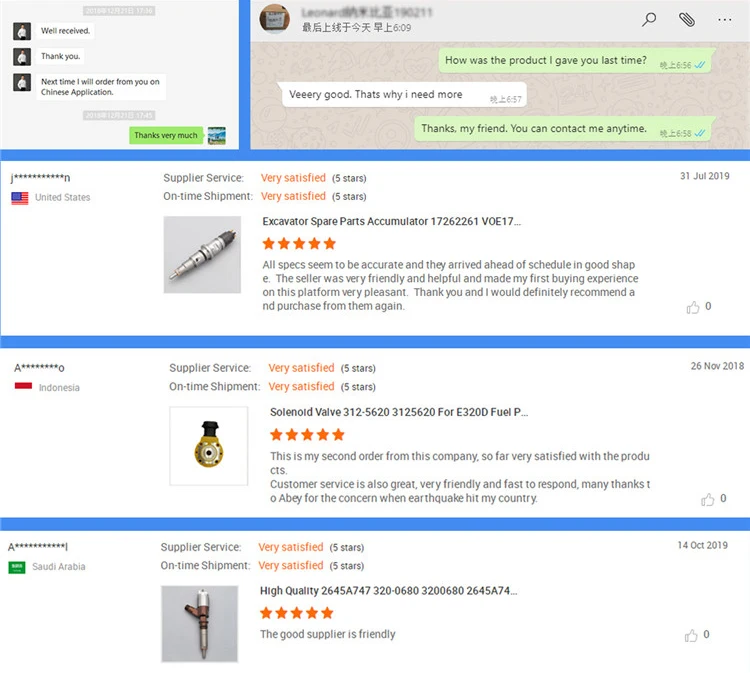Screen dimensions: 750x673
Task: Click sender avatar next to 'Thanks very much'
Action: click(x=217, y=135)
